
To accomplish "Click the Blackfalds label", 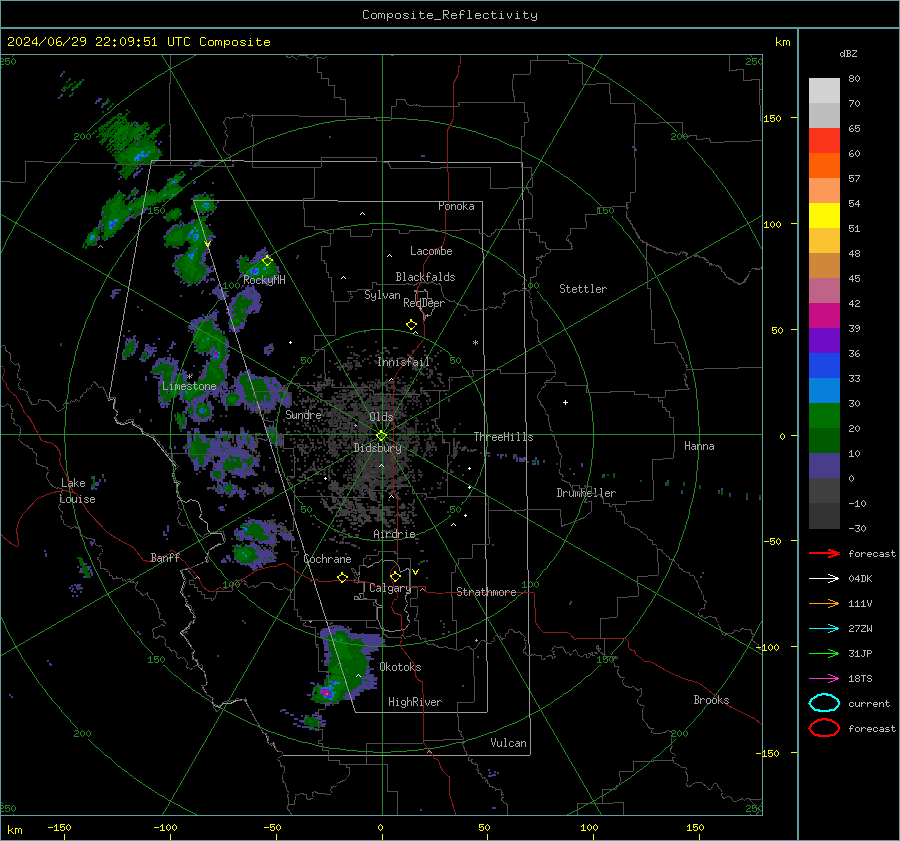I will tap(425, 277).
